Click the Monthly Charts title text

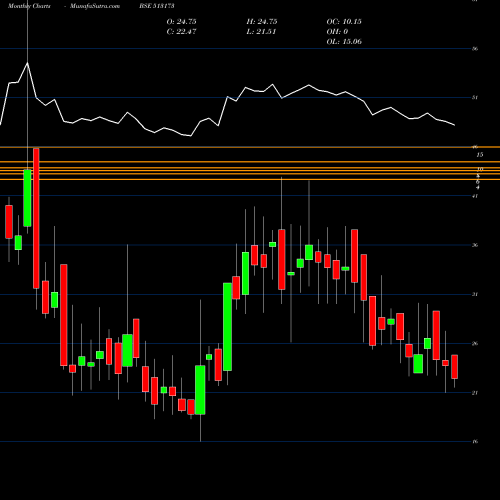29,6
